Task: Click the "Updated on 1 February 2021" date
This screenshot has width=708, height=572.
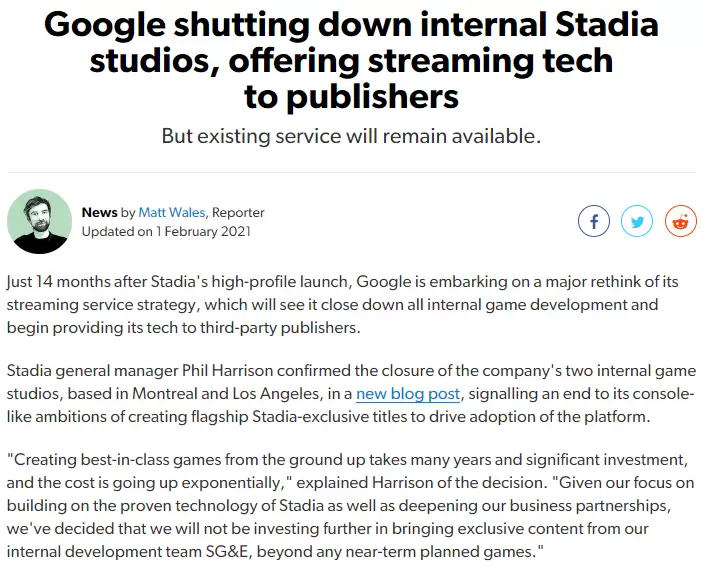Action: tap(166, 232)
